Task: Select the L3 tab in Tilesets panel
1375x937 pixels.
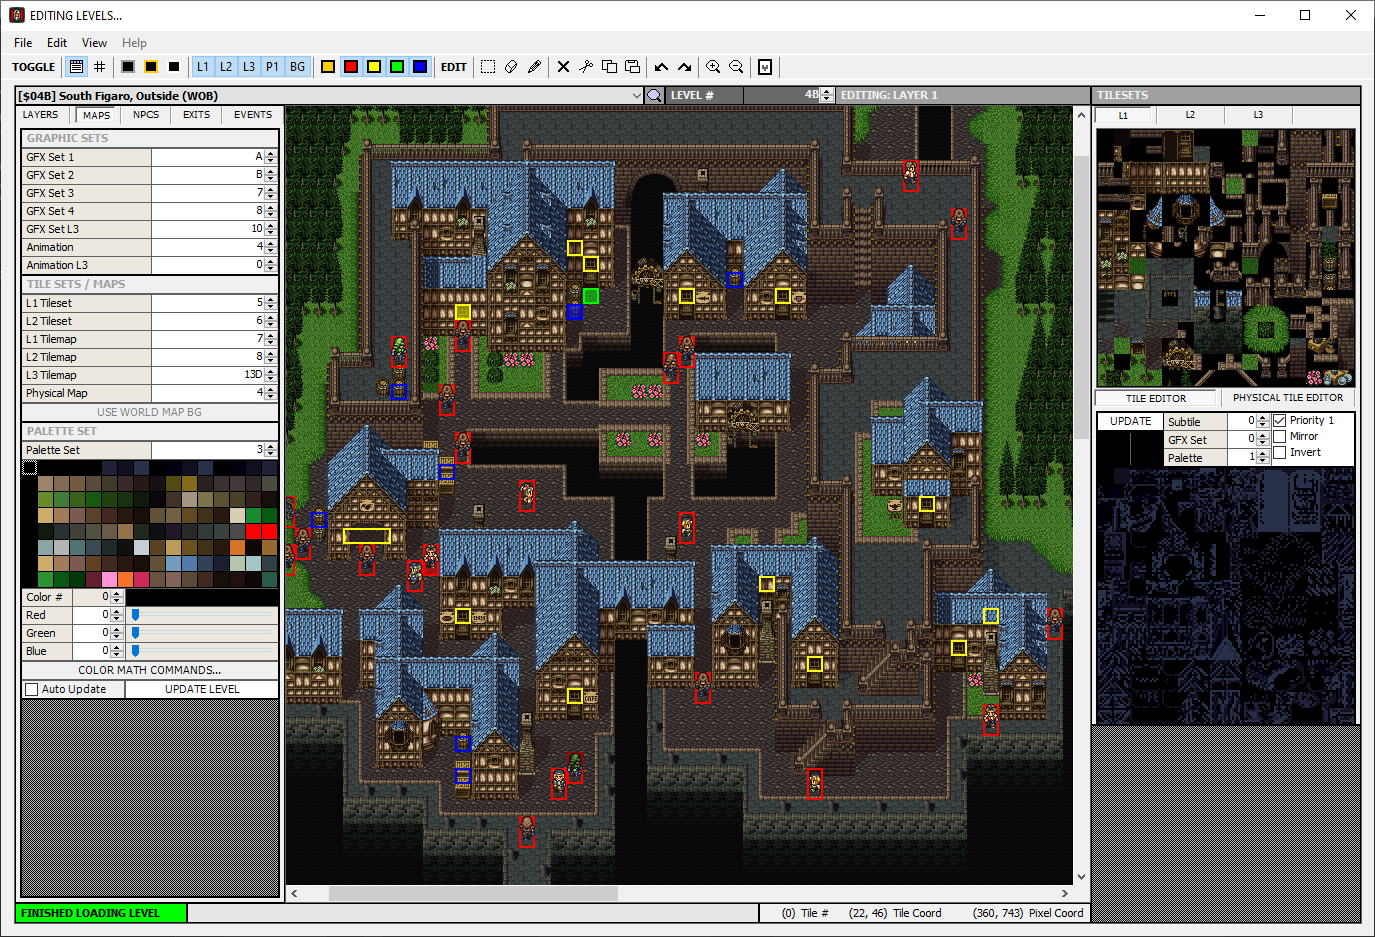Action: click(x=1258, y=115)
